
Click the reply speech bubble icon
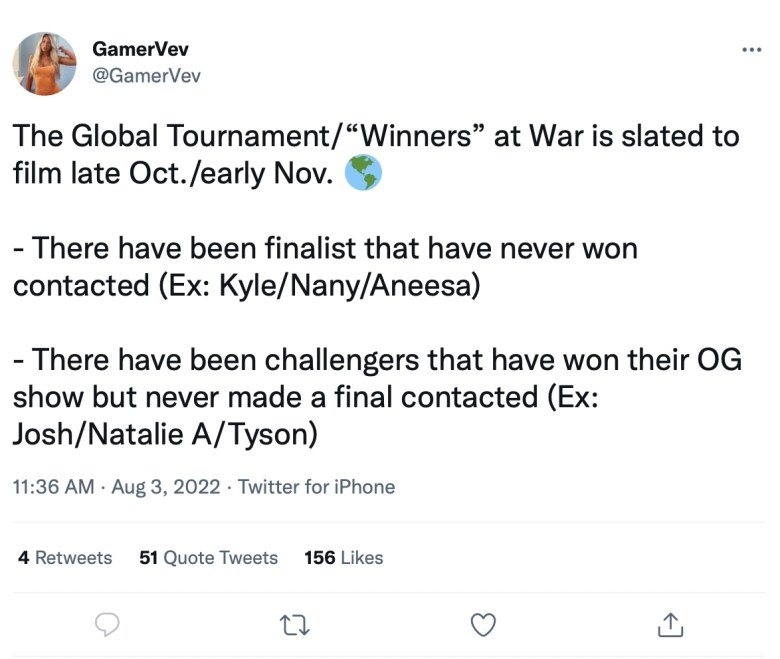(x=107, y=624)
